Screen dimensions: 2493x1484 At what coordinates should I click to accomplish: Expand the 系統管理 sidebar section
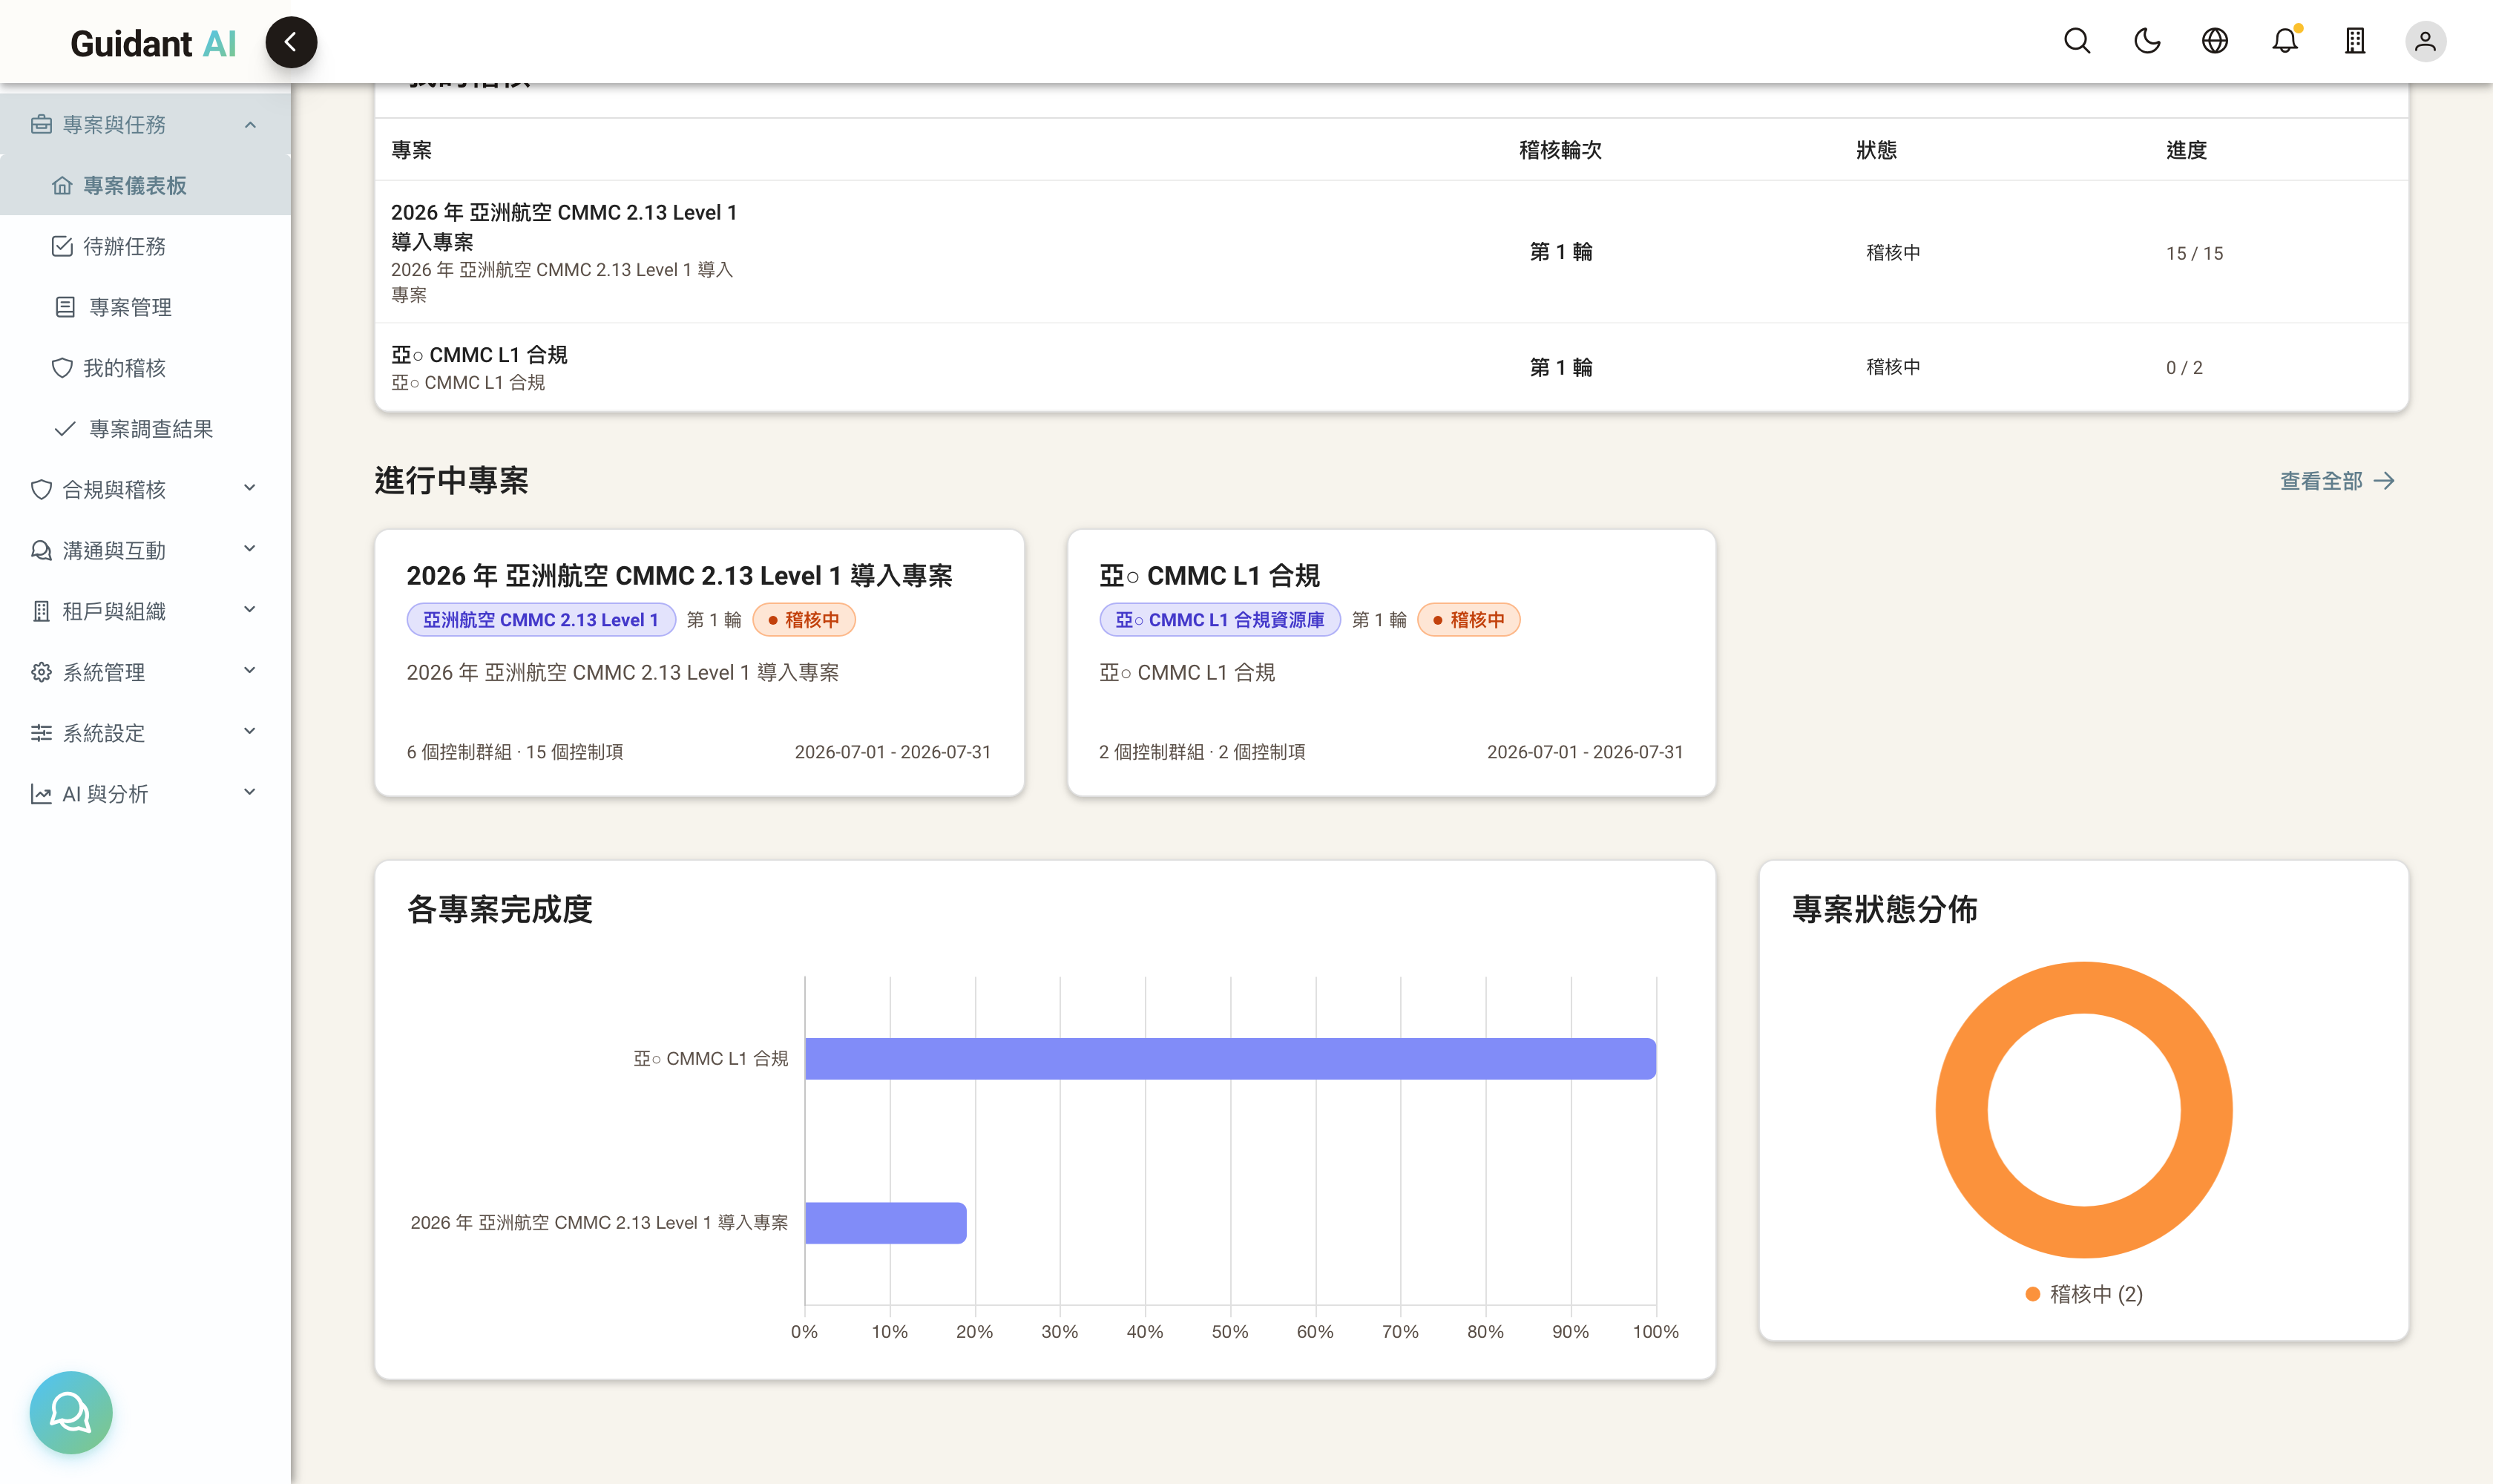[x=145, y=672]
